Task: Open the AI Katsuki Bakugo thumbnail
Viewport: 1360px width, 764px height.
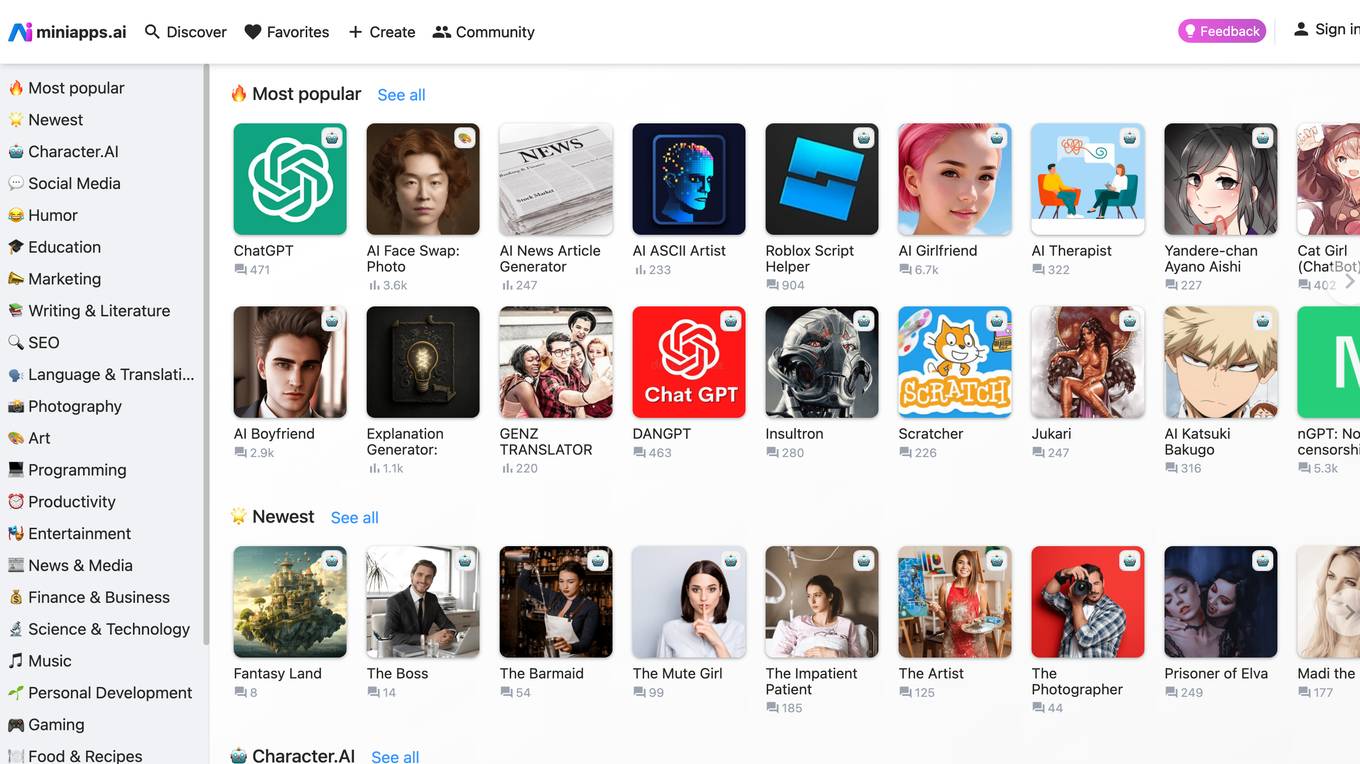Action: pyautogui.click(x=1221, y=362)
